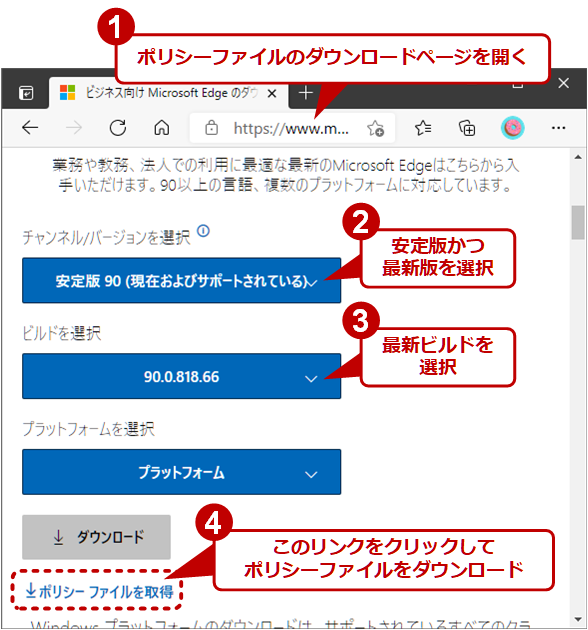Expand the プラットフォーム dropdown
Screen dimensions: 588x630
coord(182,472)
